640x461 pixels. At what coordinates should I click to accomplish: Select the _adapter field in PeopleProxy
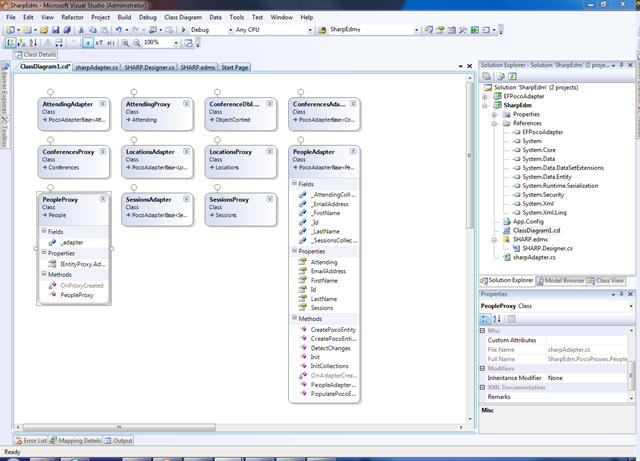point(72,243)
